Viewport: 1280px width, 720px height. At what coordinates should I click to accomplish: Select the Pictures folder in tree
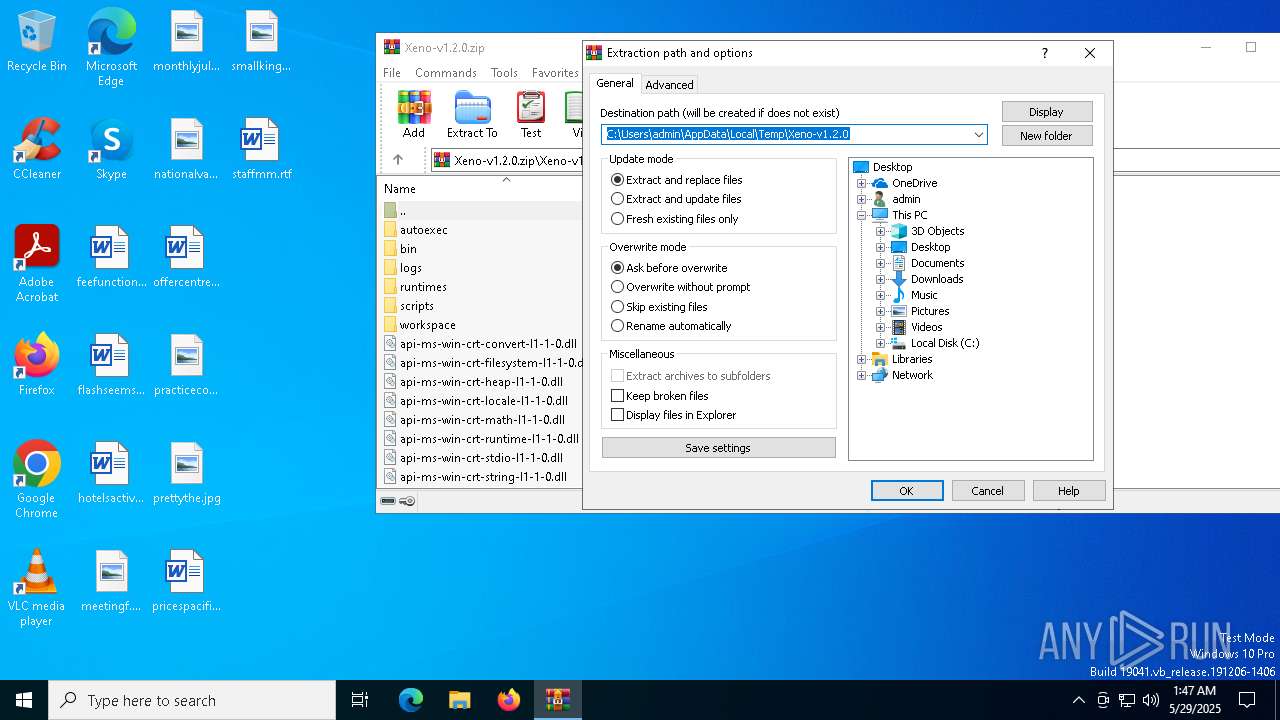(920, 312)
